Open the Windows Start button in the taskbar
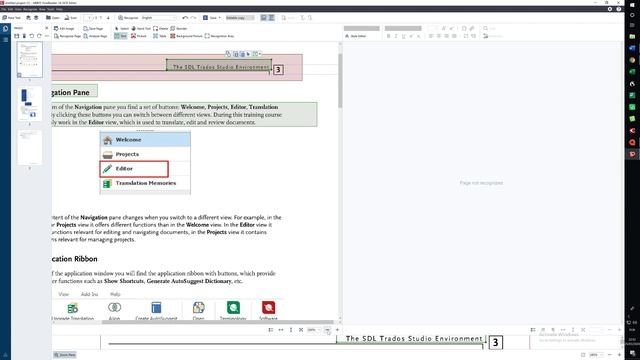This screenshot has height=360, width=640. point(632,4)
